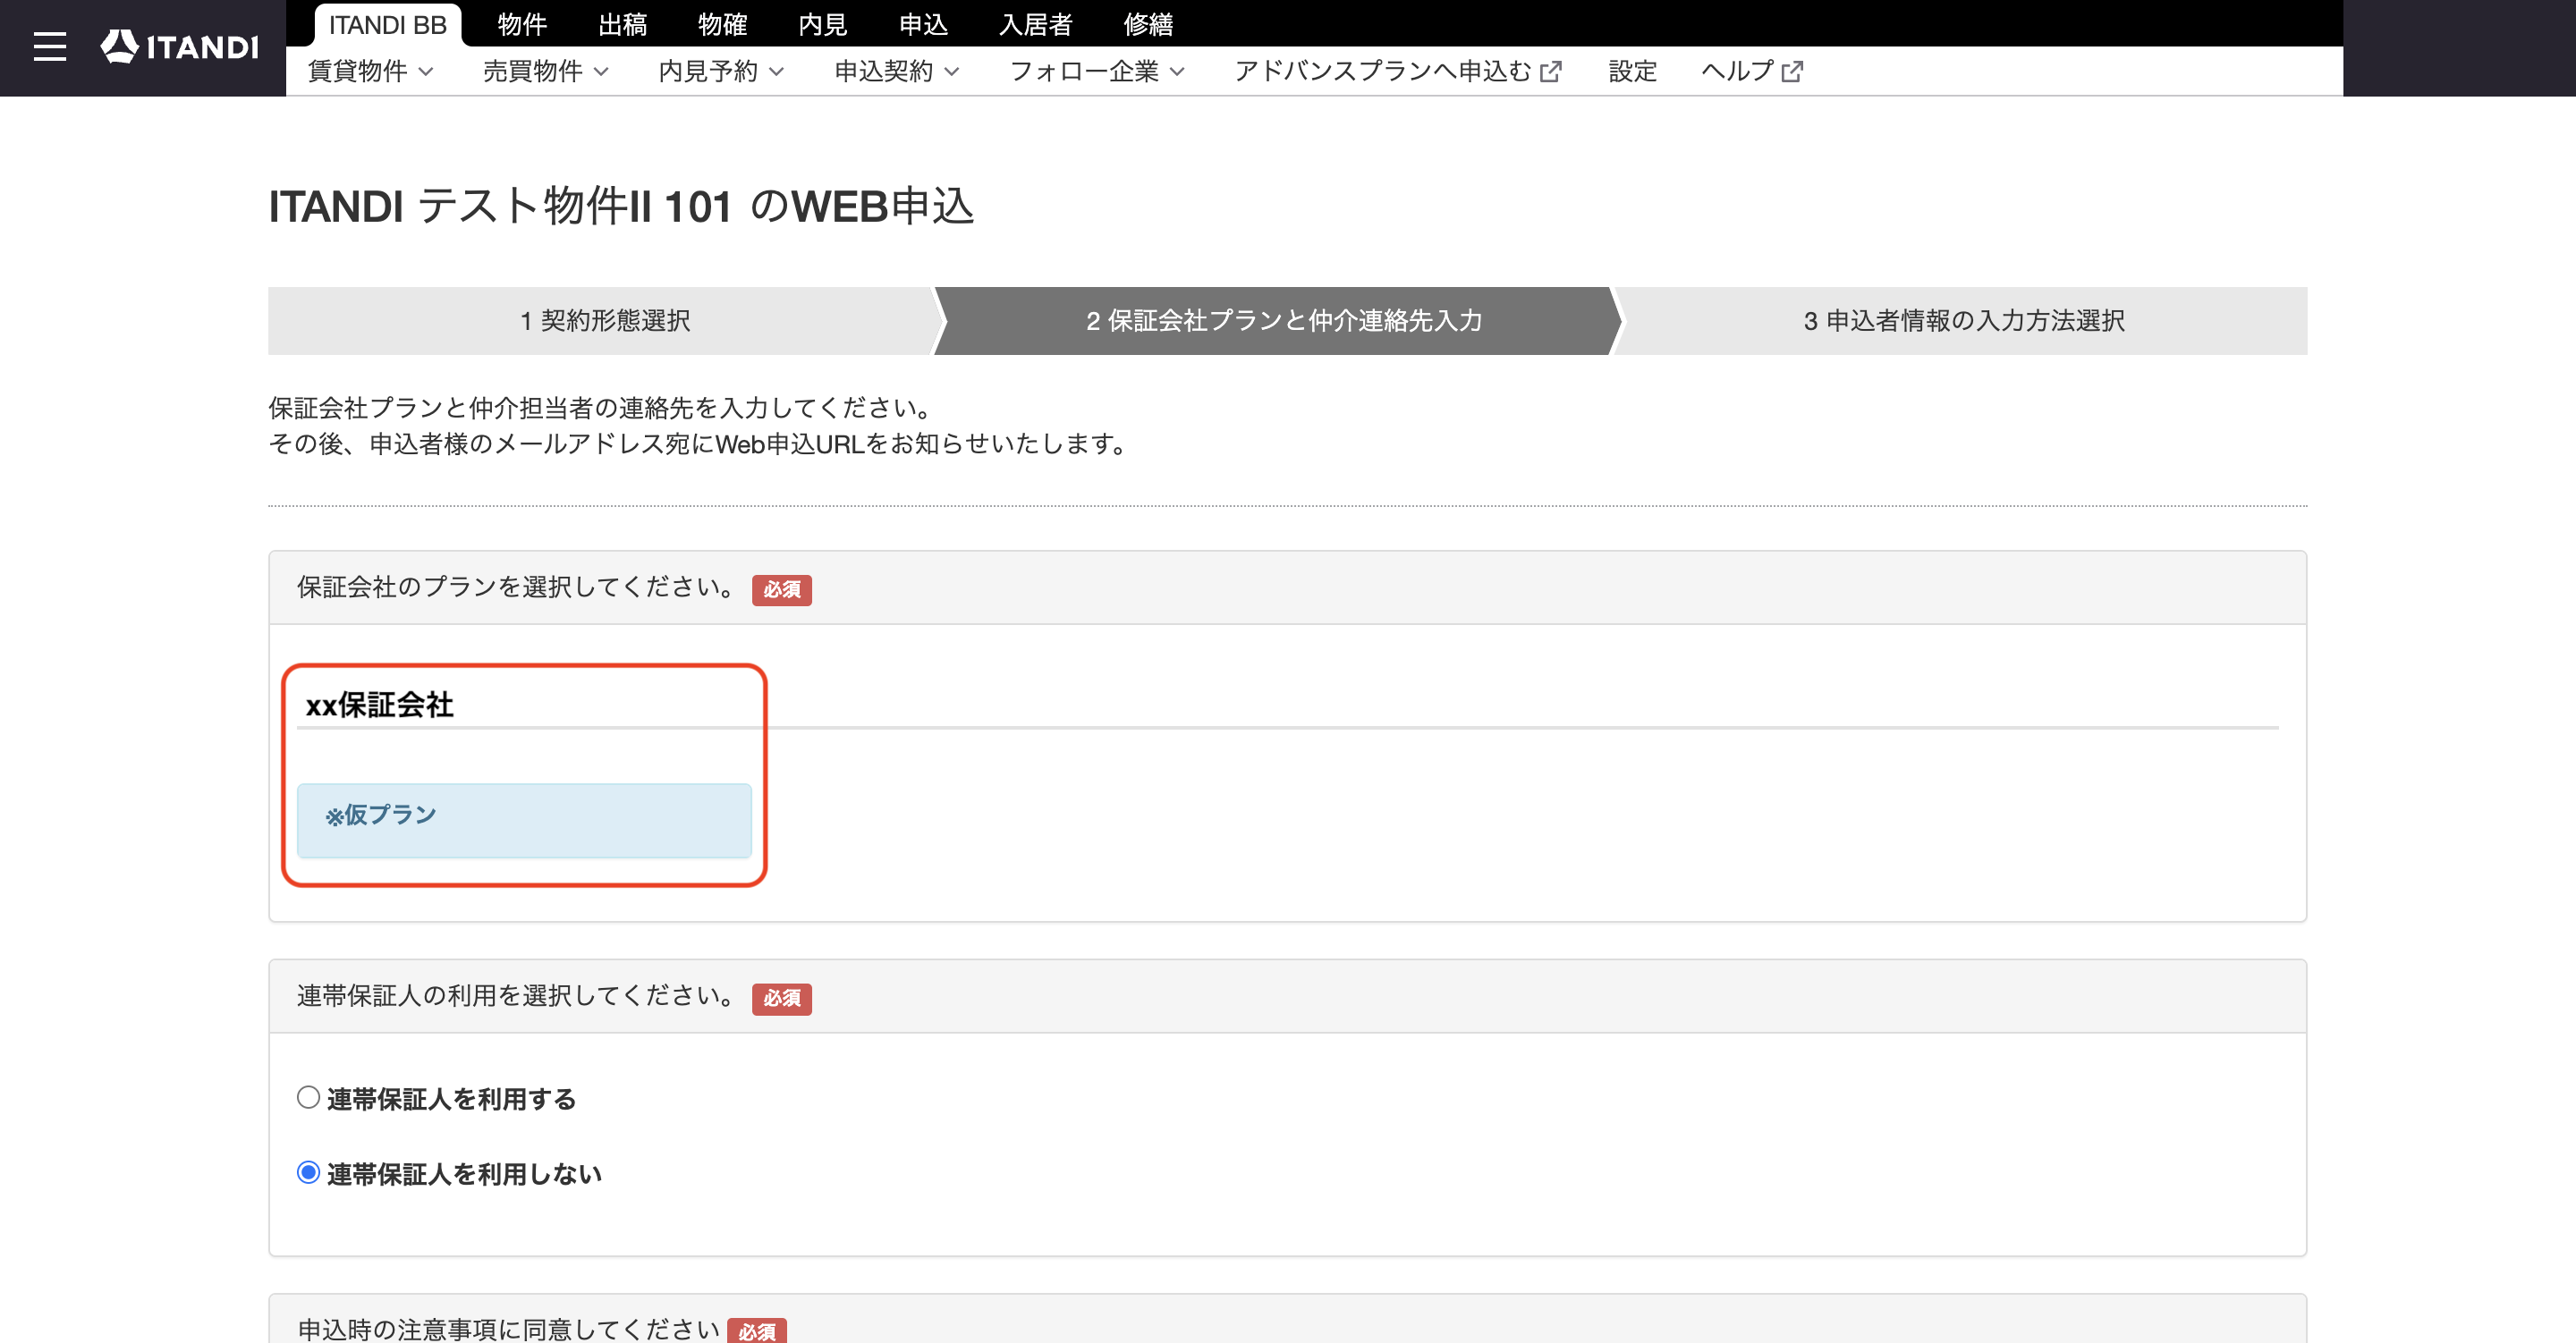Expand the フォロー企業 dropdown

click(1097, 72)
